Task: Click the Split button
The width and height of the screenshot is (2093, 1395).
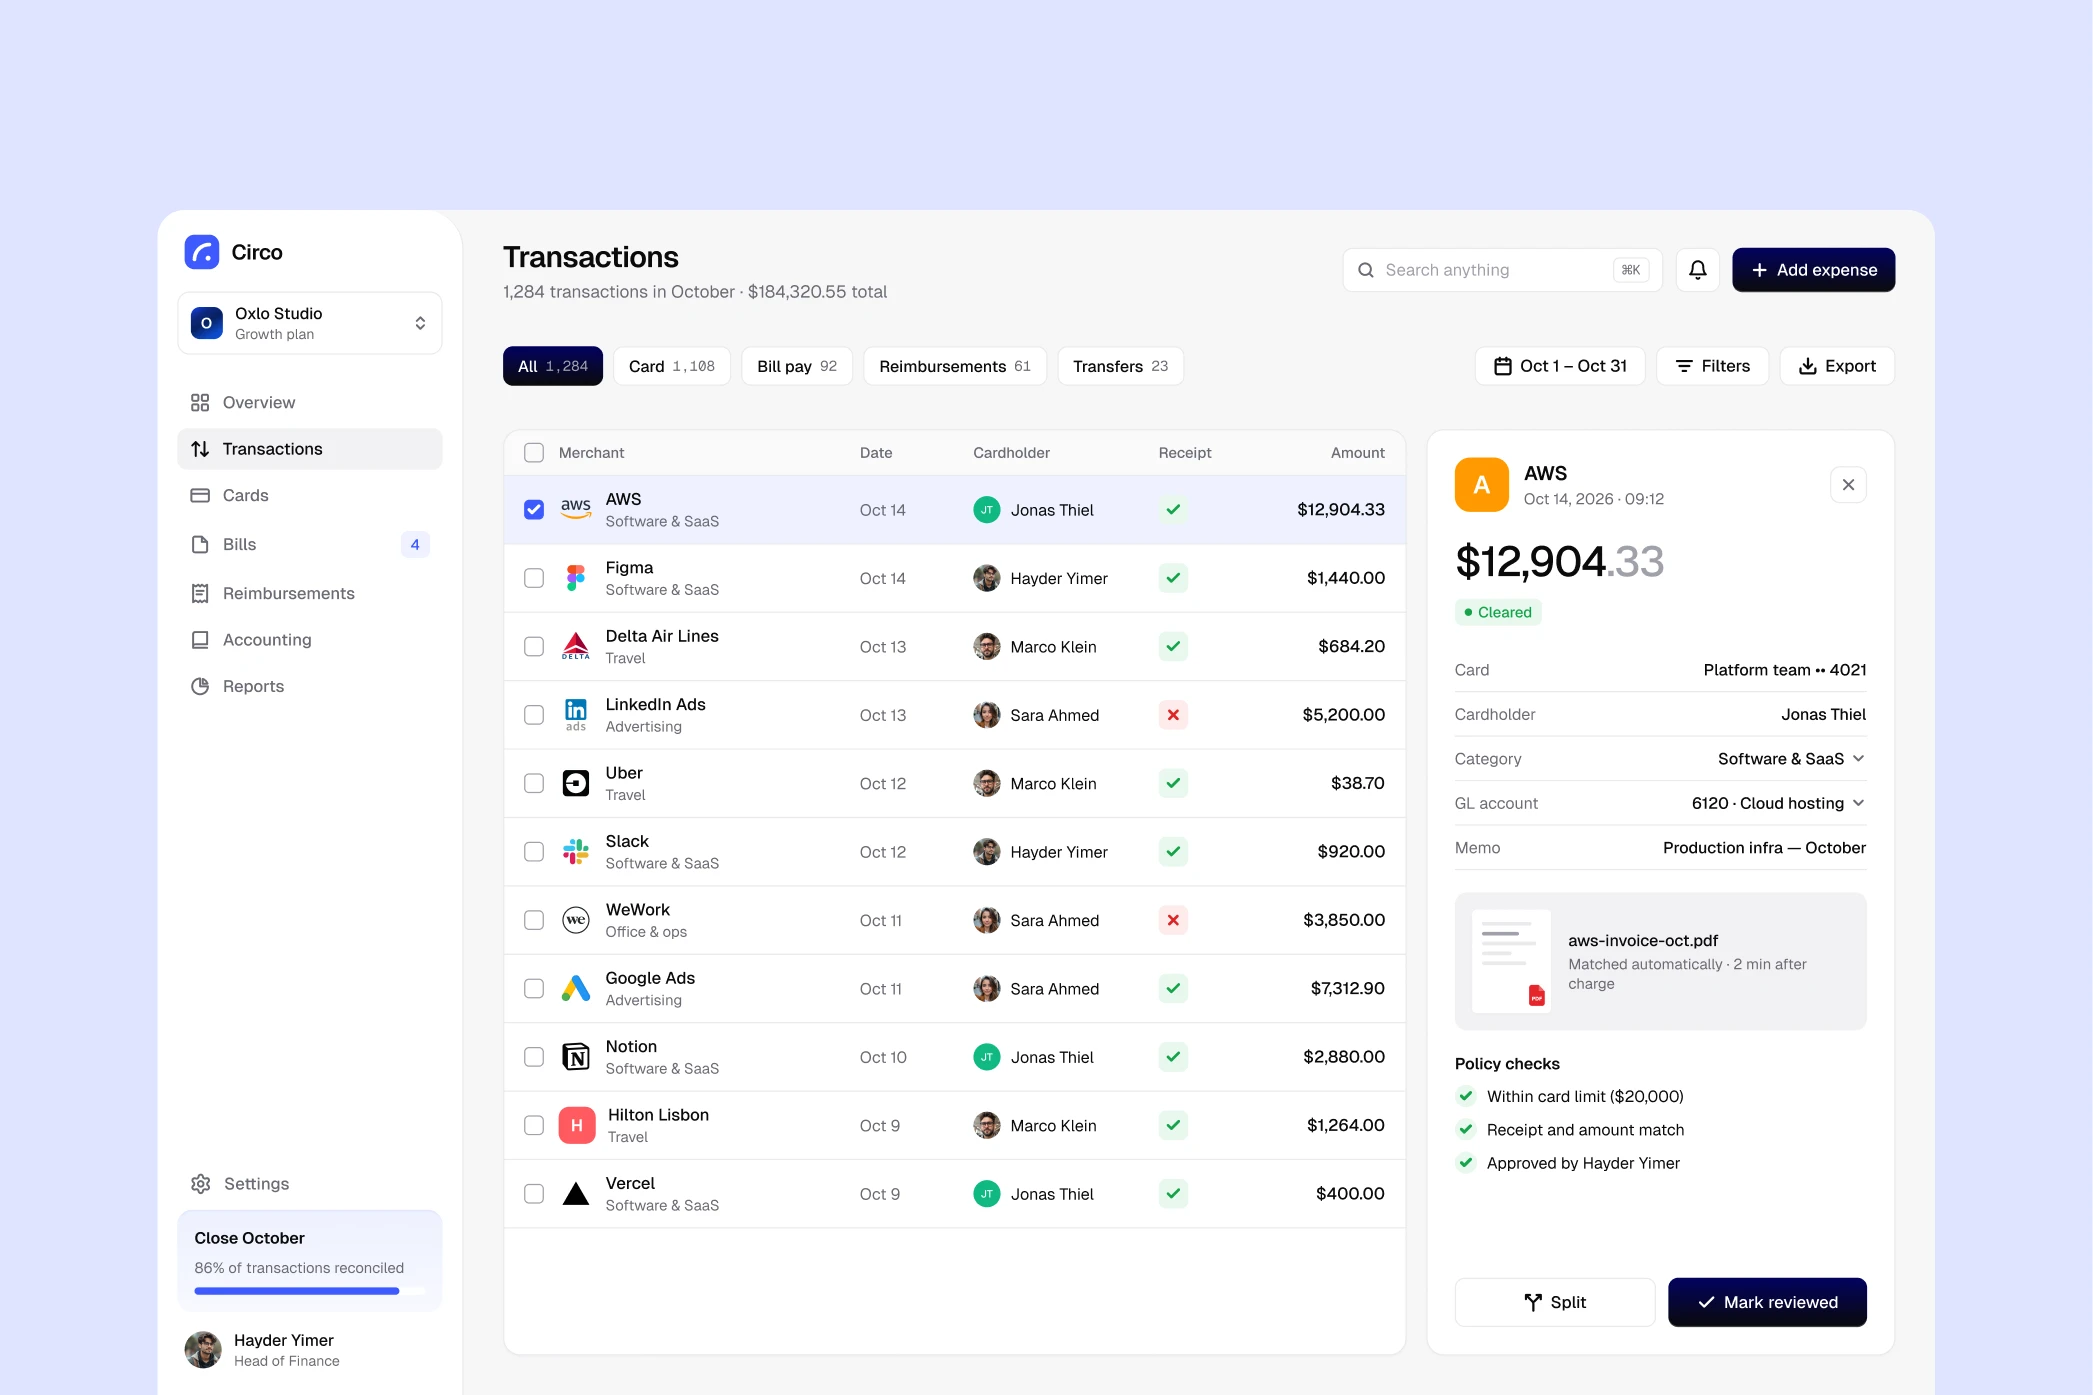Action: (1555, 1302)
